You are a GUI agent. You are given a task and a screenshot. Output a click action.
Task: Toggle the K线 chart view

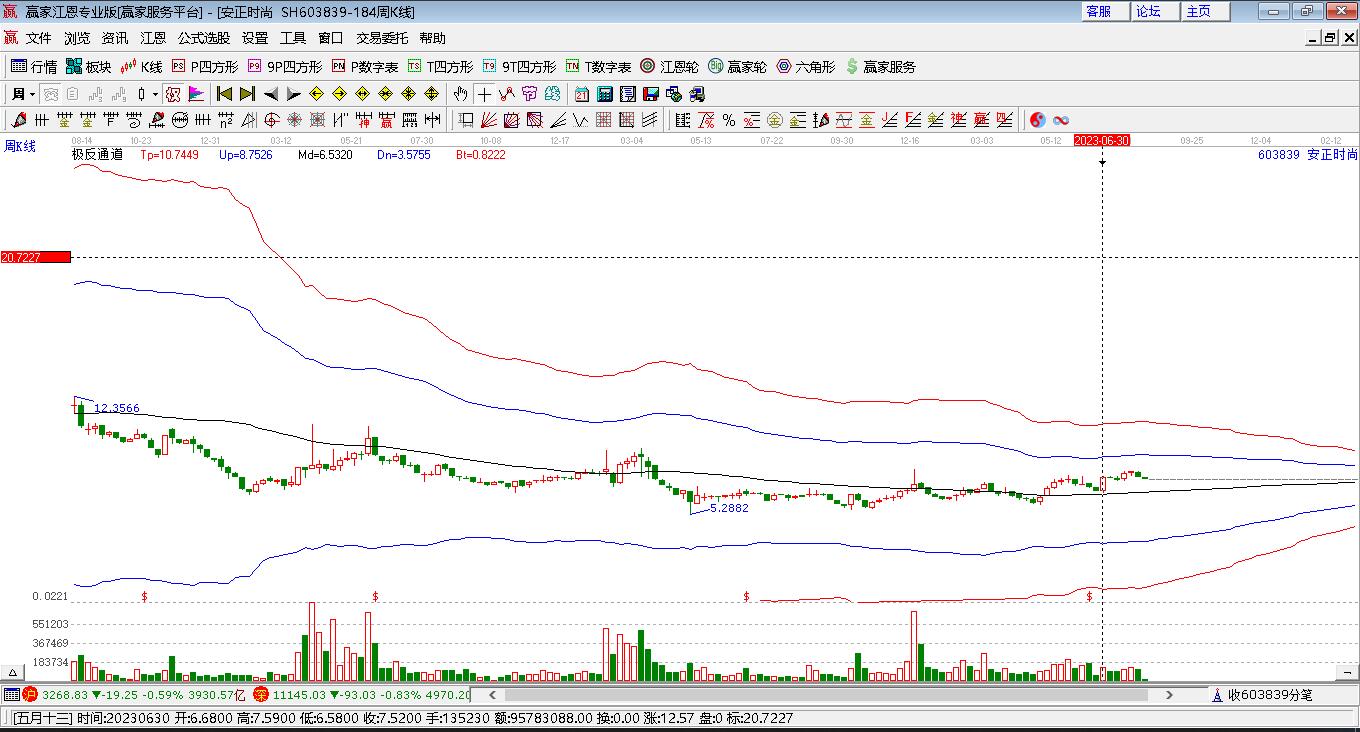(x=141, y=67)
